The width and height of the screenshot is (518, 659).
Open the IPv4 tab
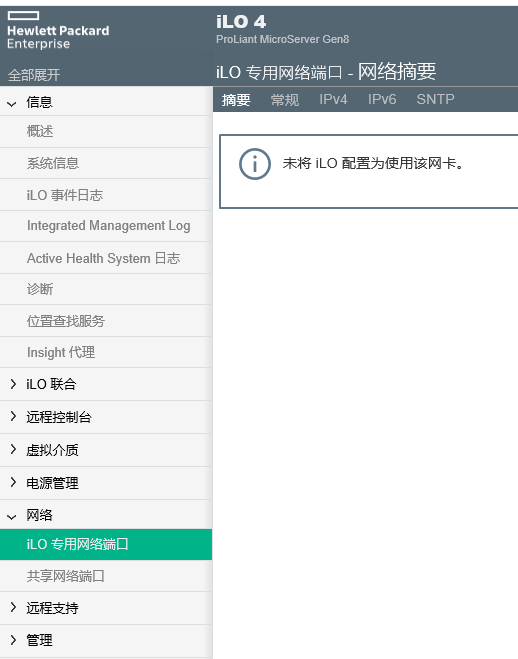click(333, 100)
